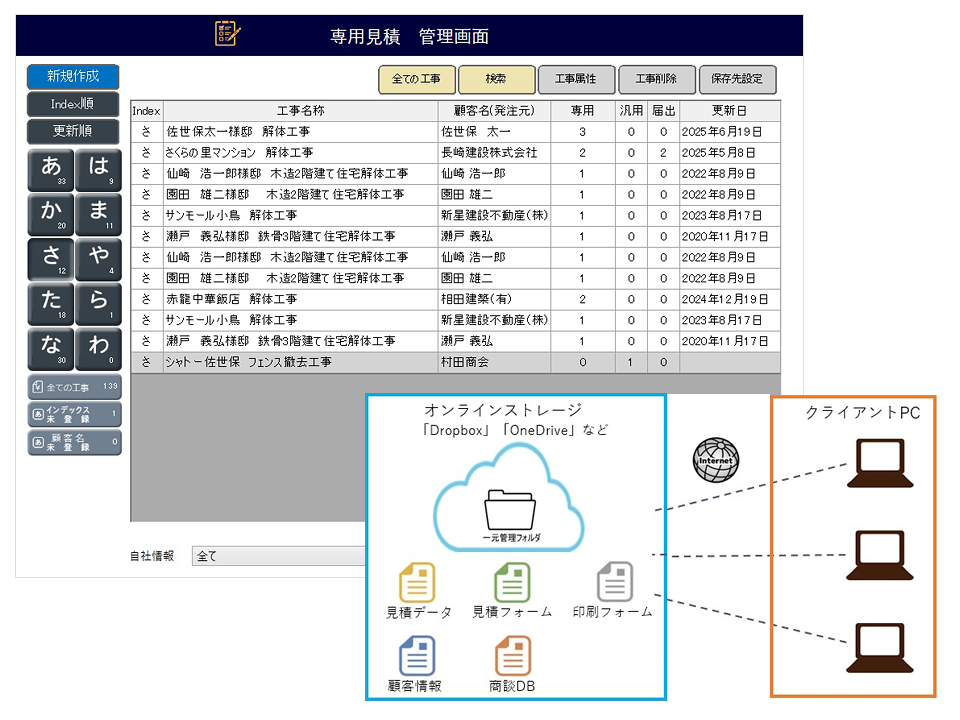This screenshot has height=720, width=960.
Task: Click the 見積データ yellow document icon
Action: [x=418, y=583]
